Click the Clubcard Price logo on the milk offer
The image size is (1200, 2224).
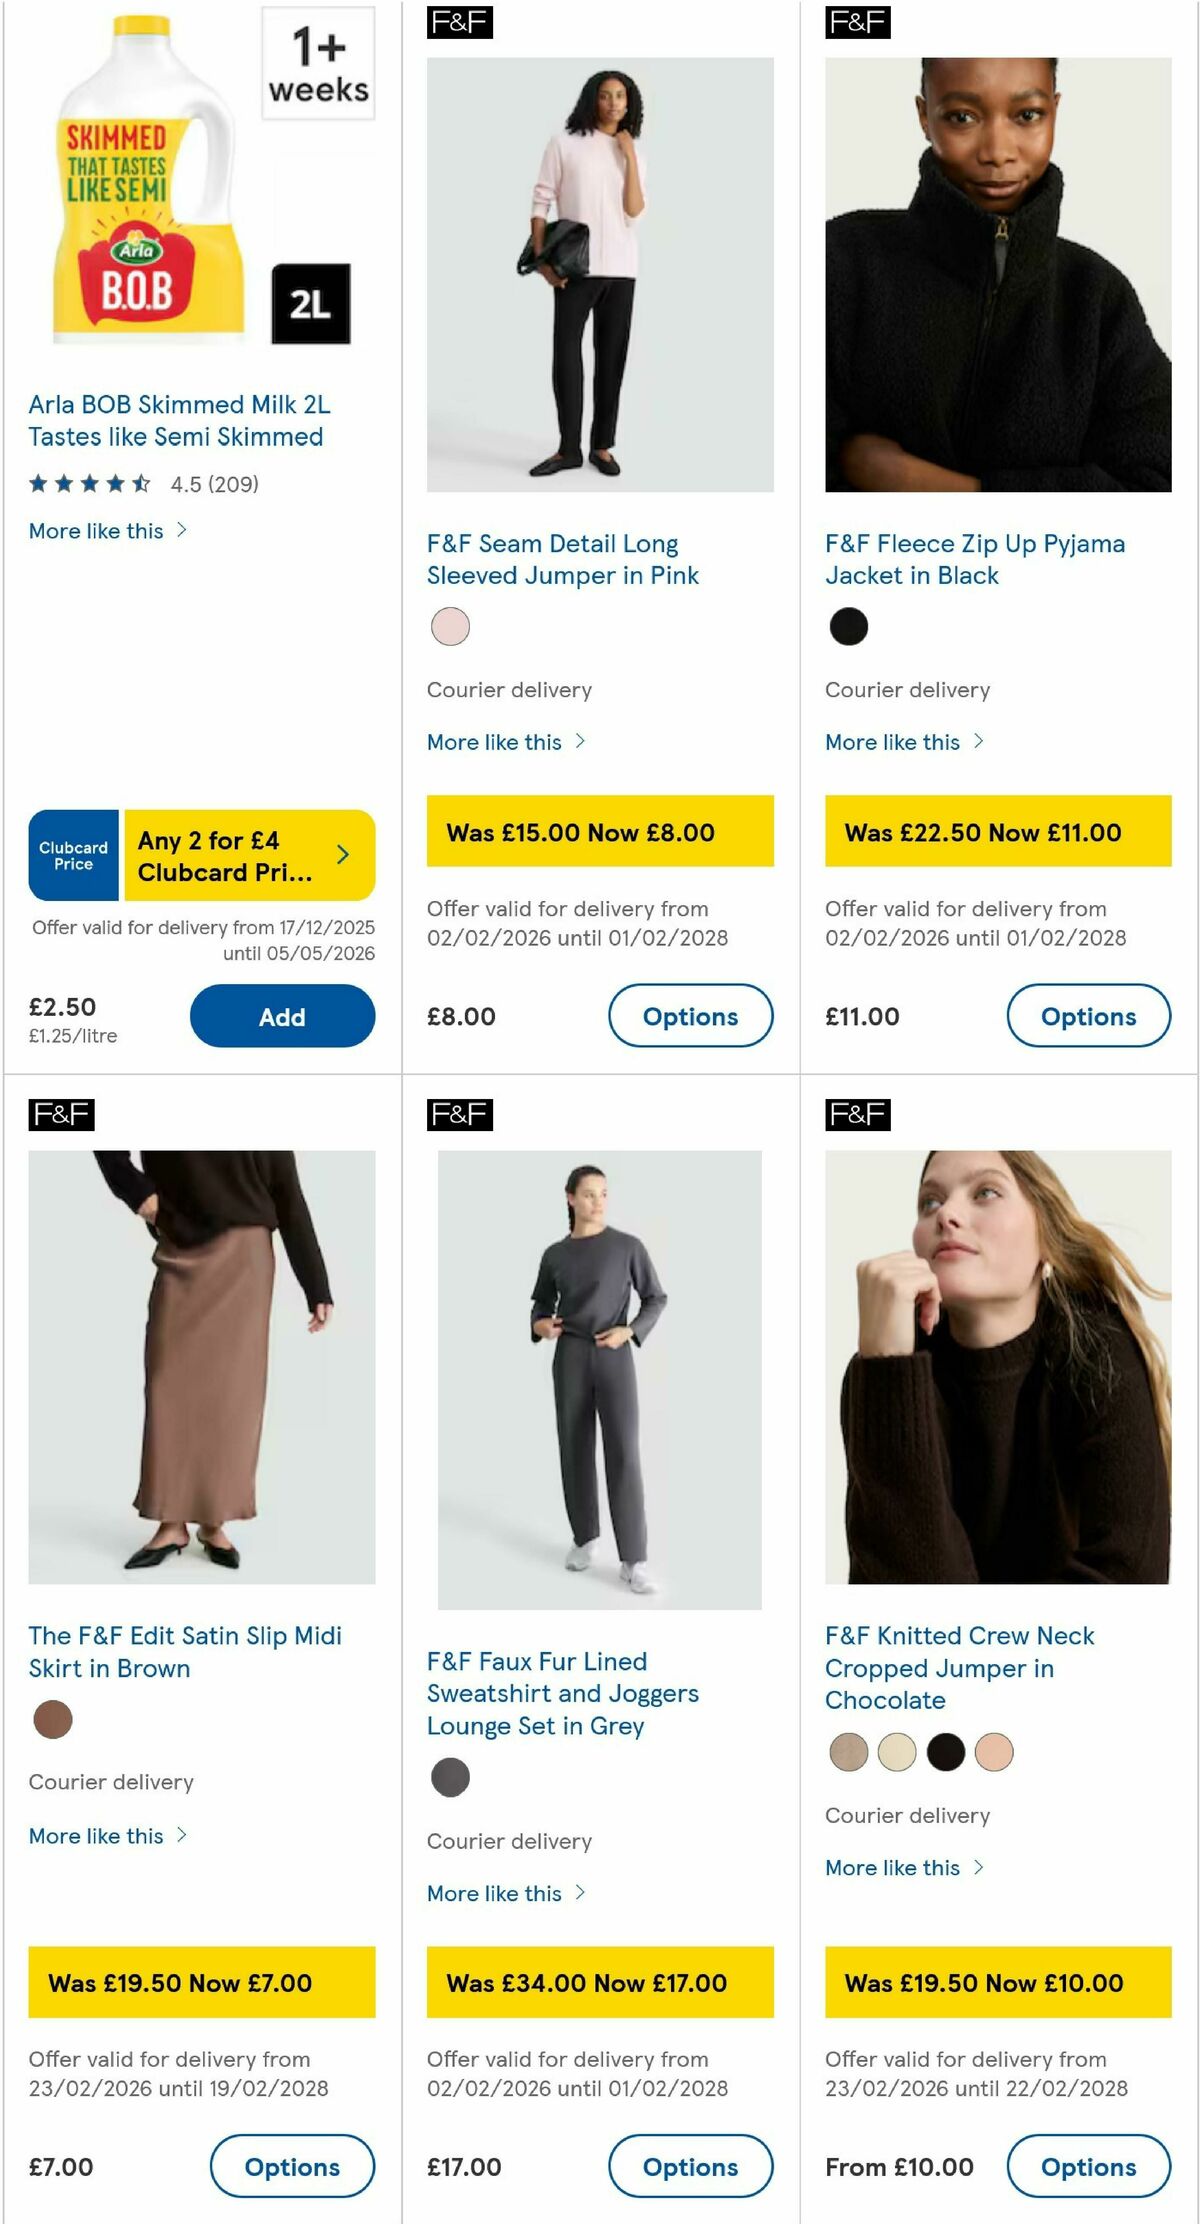click(x=73, y=855)
